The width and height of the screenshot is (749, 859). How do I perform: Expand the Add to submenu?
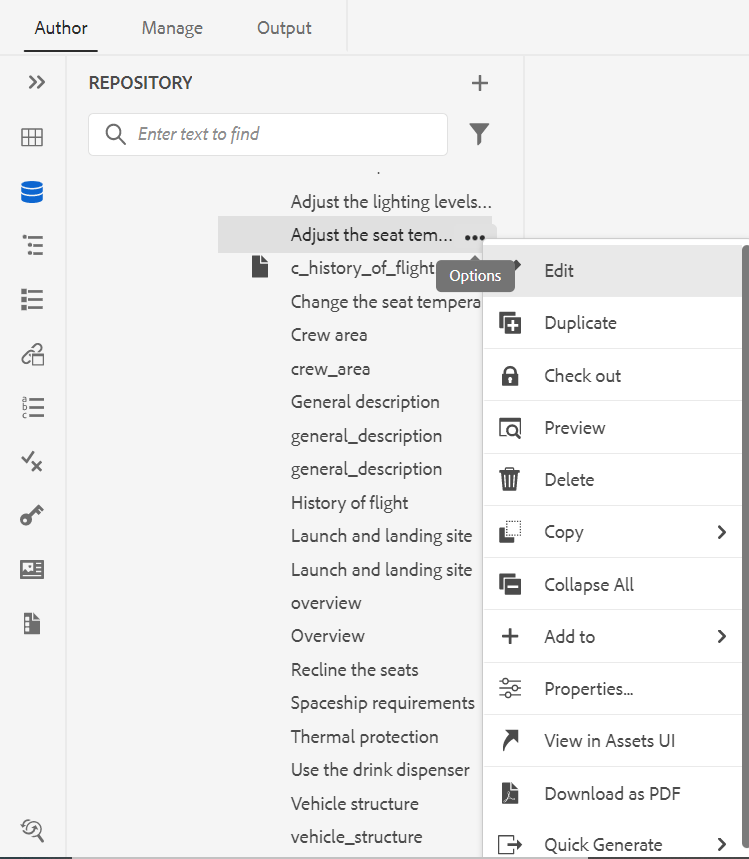tap(721, 636)
